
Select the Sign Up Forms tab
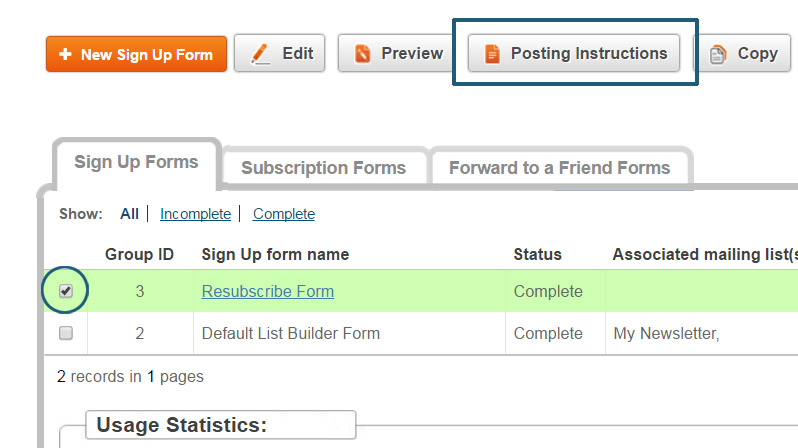pyautogui.click(x=136, y=163)
